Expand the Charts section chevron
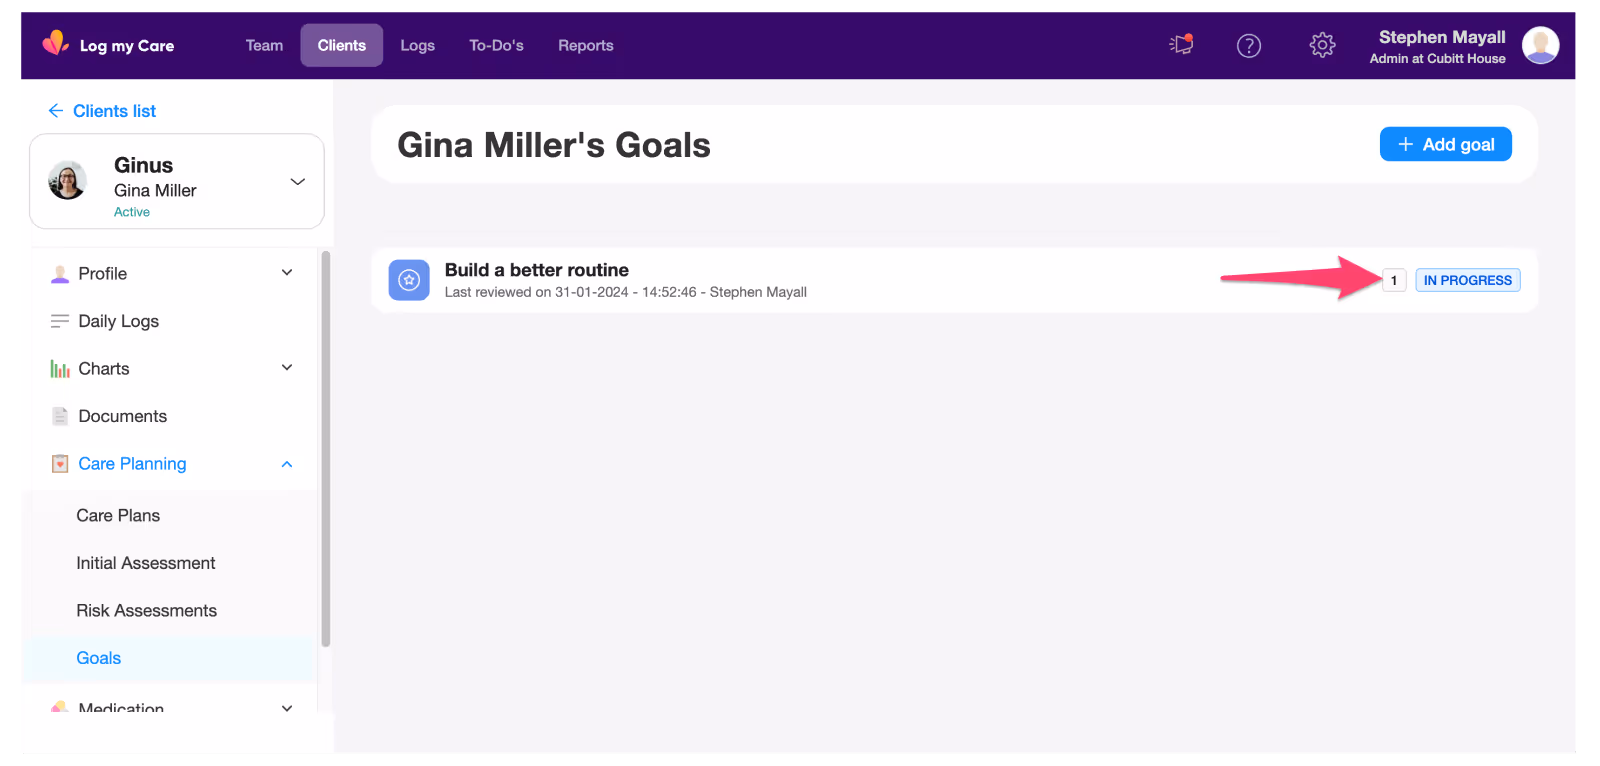Viewport: 1600px width, 766px height. (x=287, y=368)
